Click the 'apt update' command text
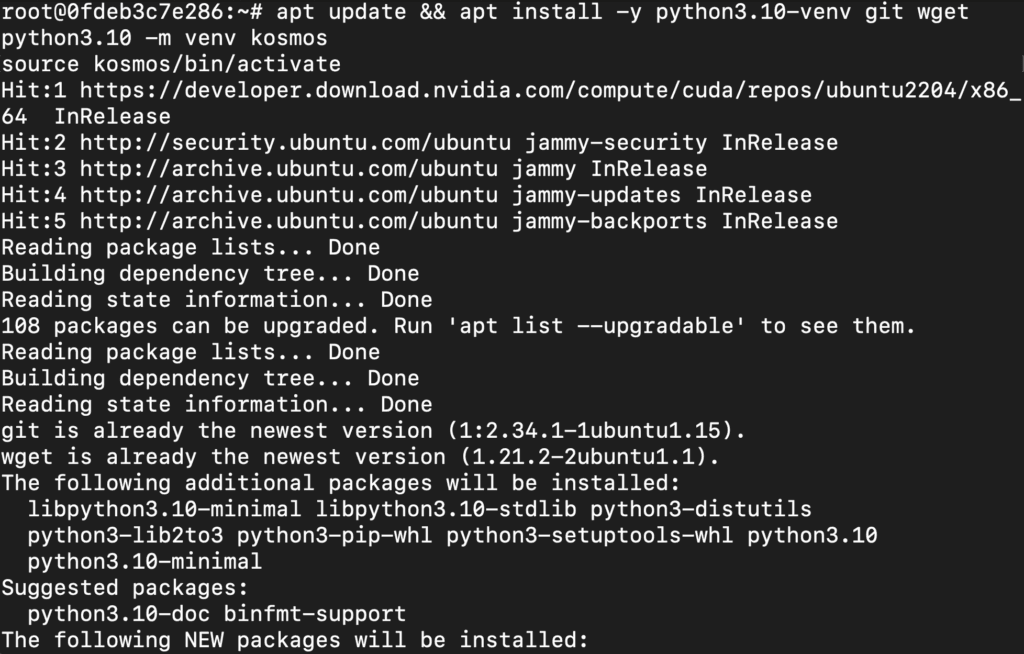This screenshot has width=1024, height=654. pos(341,12)
